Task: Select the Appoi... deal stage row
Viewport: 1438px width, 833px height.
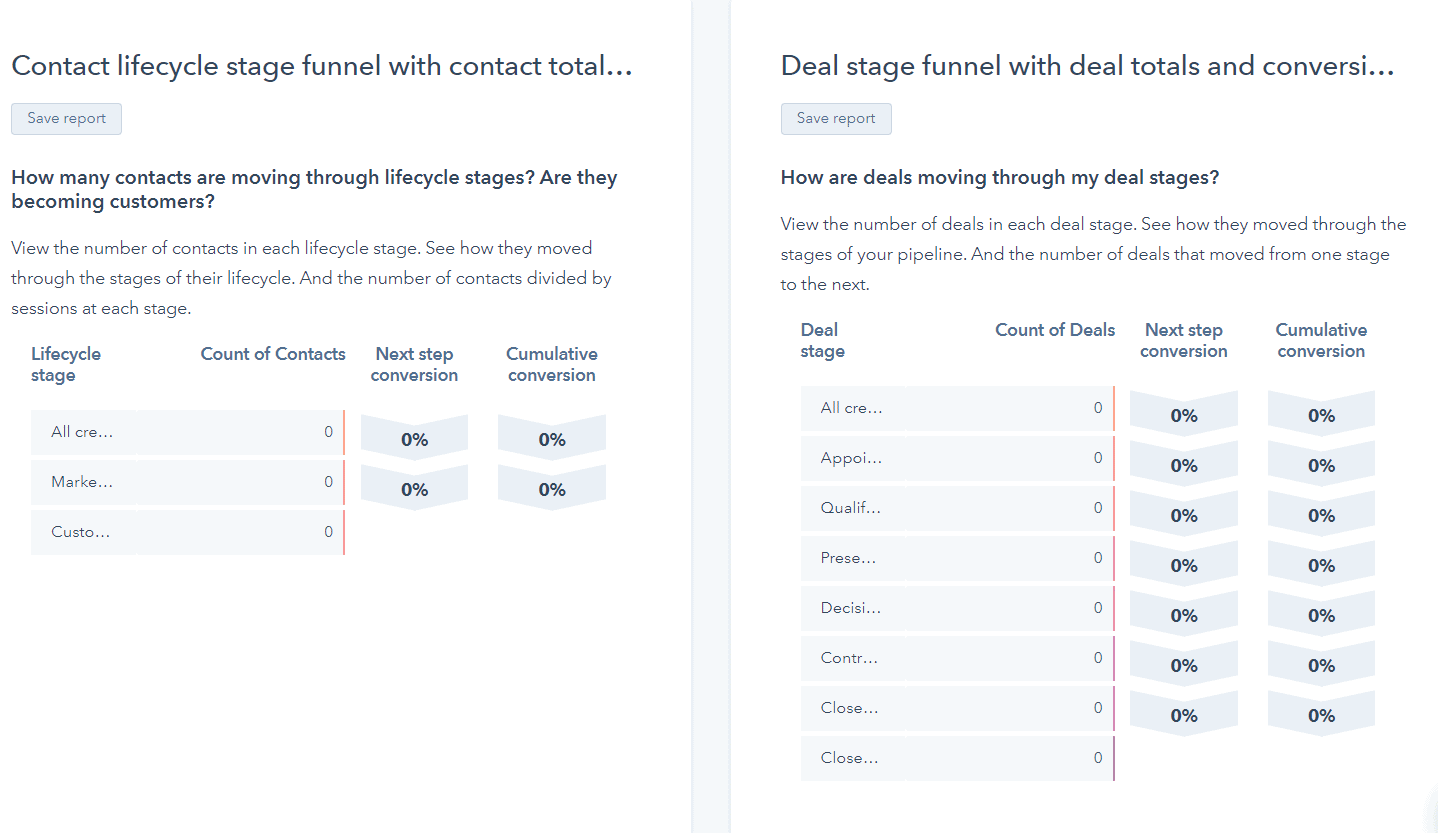Action: pyautogui.click(x=958, y=458)
